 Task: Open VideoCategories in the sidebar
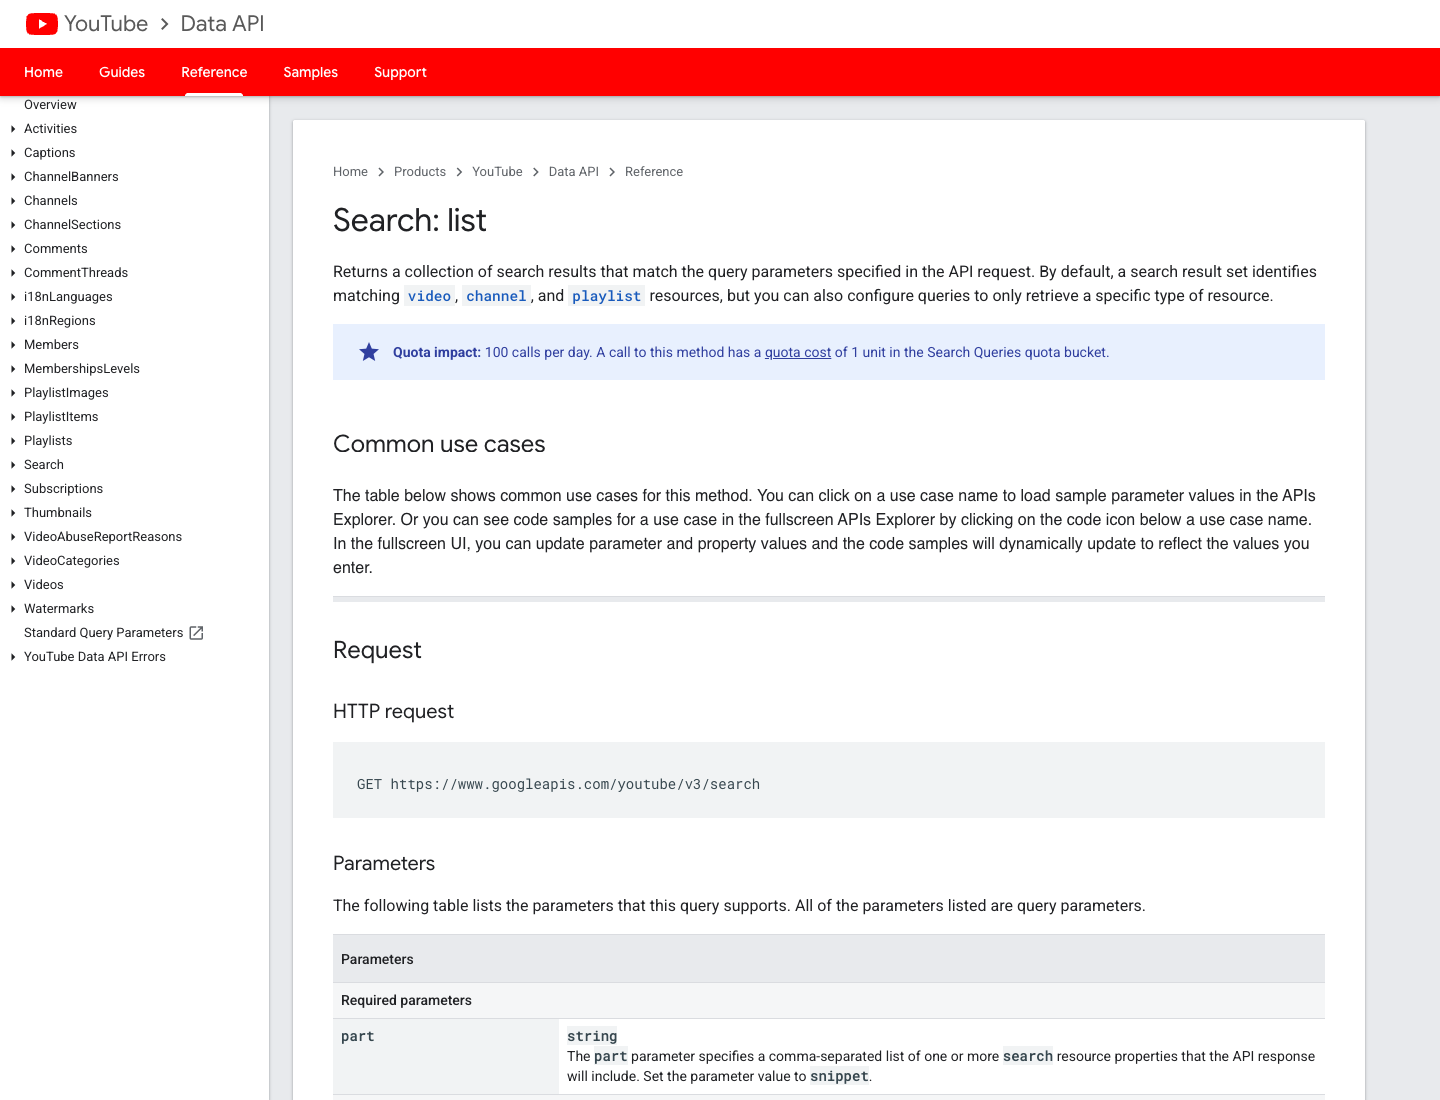coord(72,561)
